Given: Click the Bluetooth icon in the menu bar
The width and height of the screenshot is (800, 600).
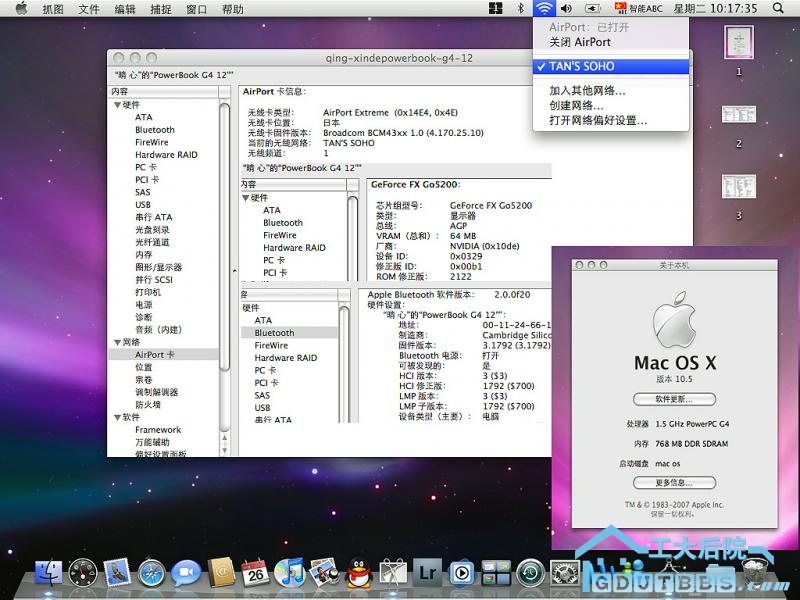Looking at the screenshot, I should 520,9.
